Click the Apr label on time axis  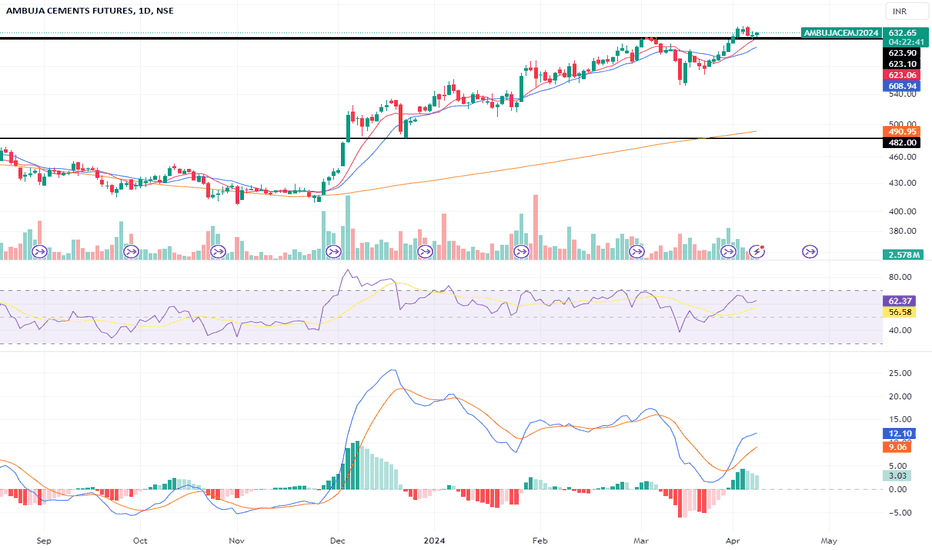coord(733,540)
